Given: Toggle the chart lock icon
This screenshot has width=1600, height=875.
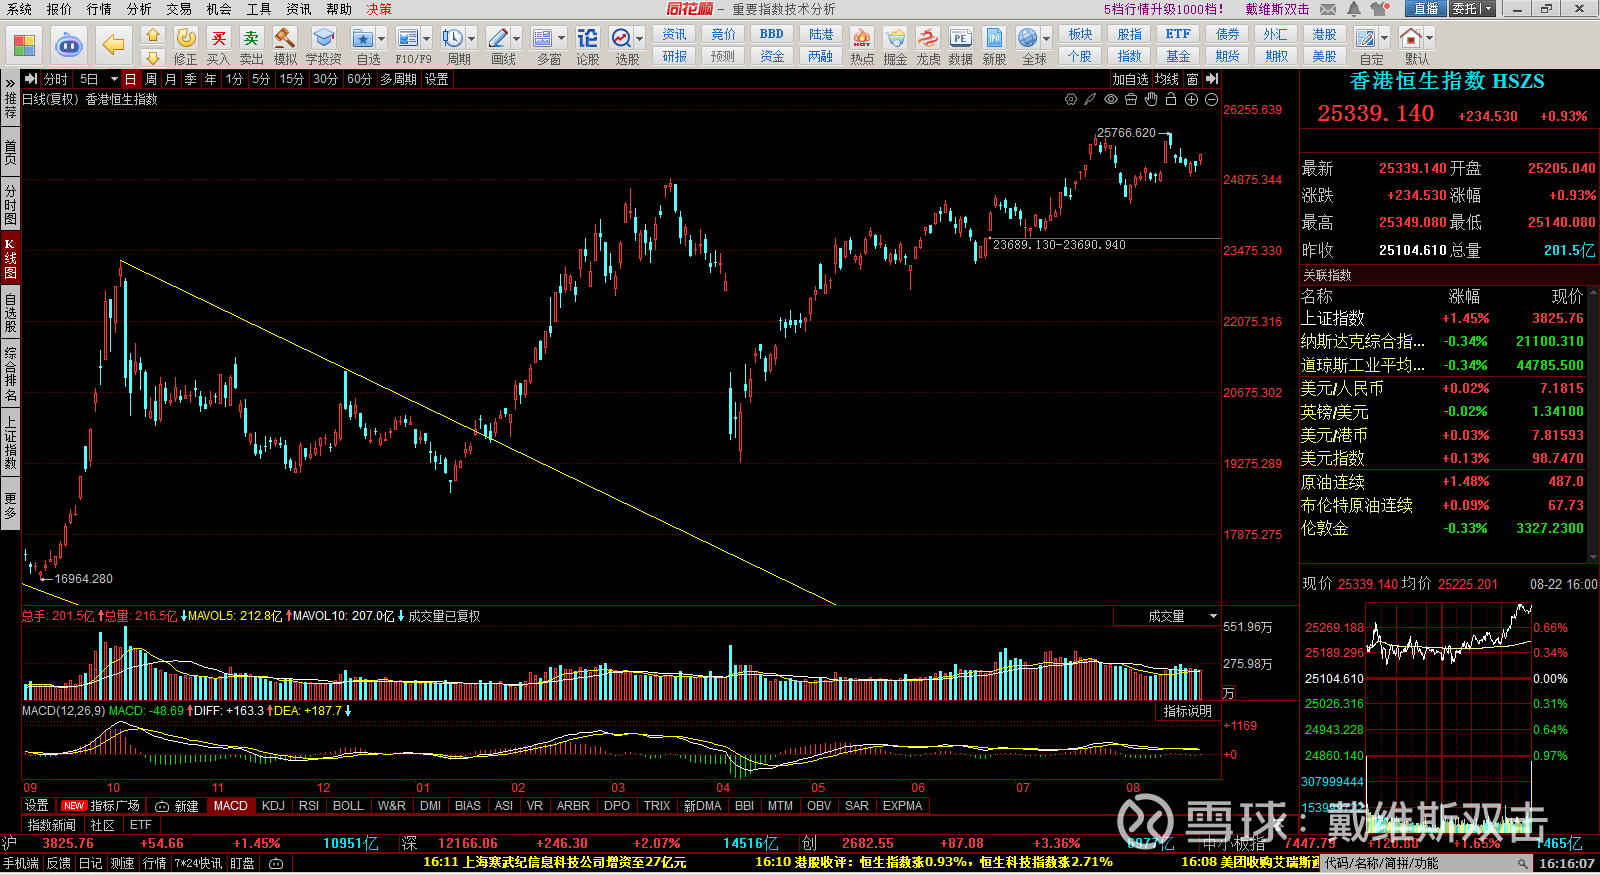Looking at the screenshot, I should [x=1171, y=99].
